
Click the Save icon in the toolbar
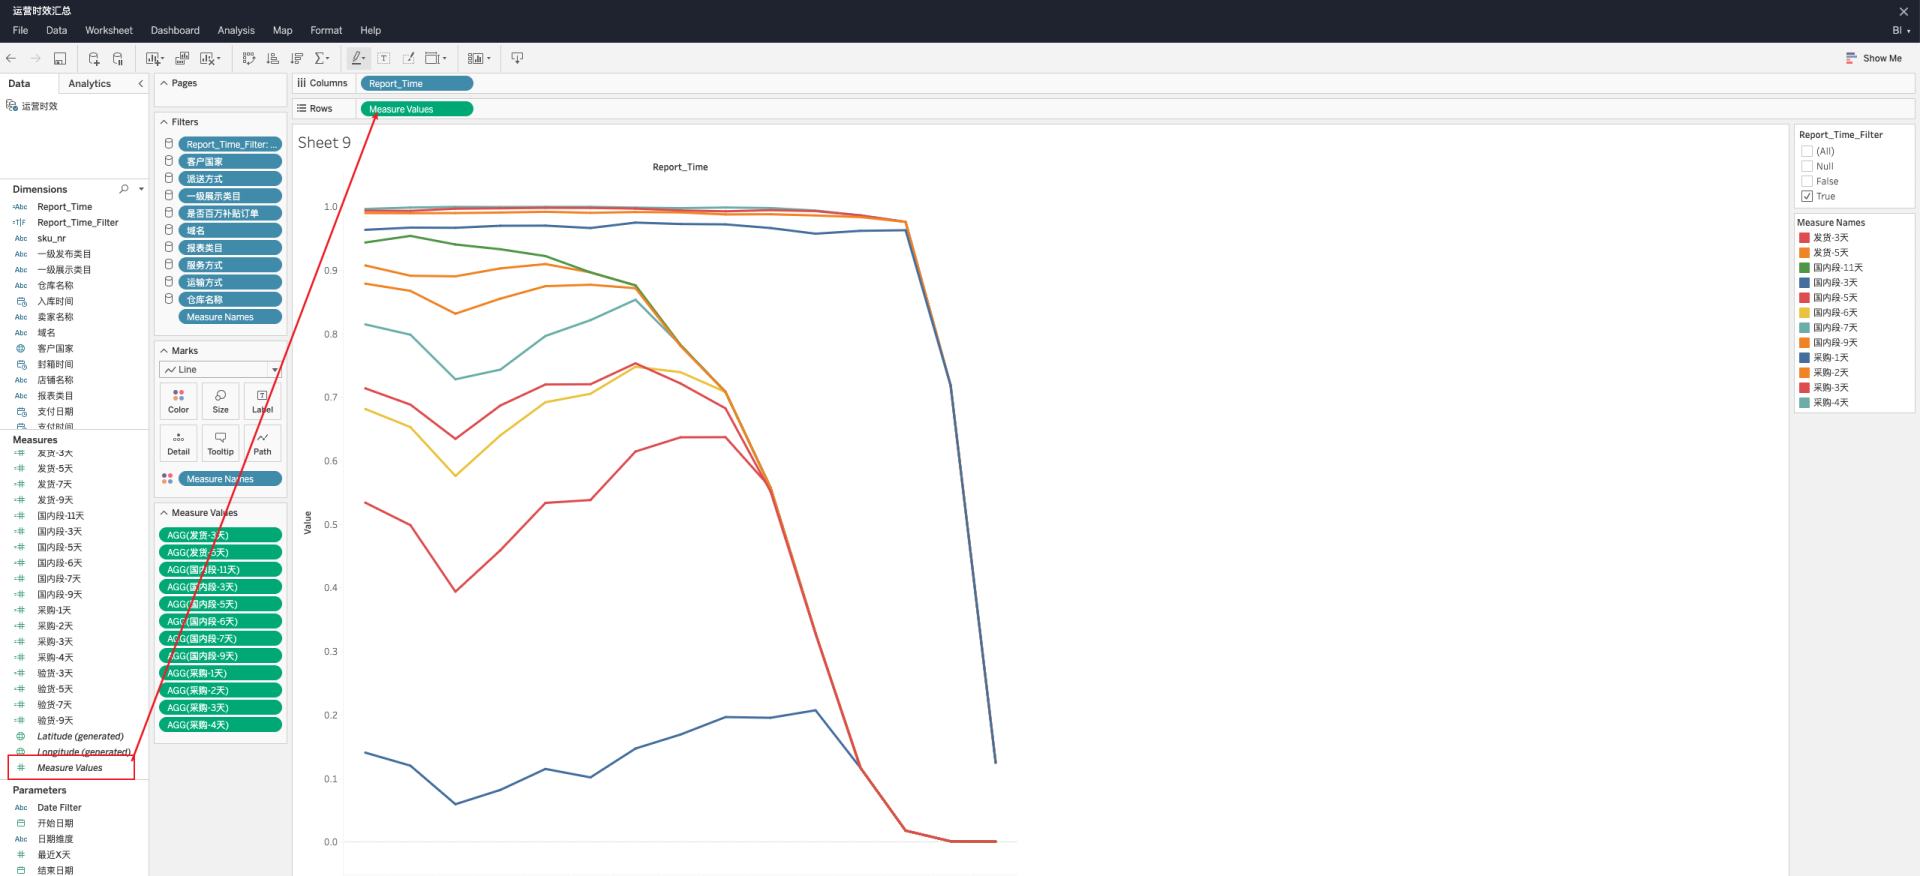pos(60,58)
